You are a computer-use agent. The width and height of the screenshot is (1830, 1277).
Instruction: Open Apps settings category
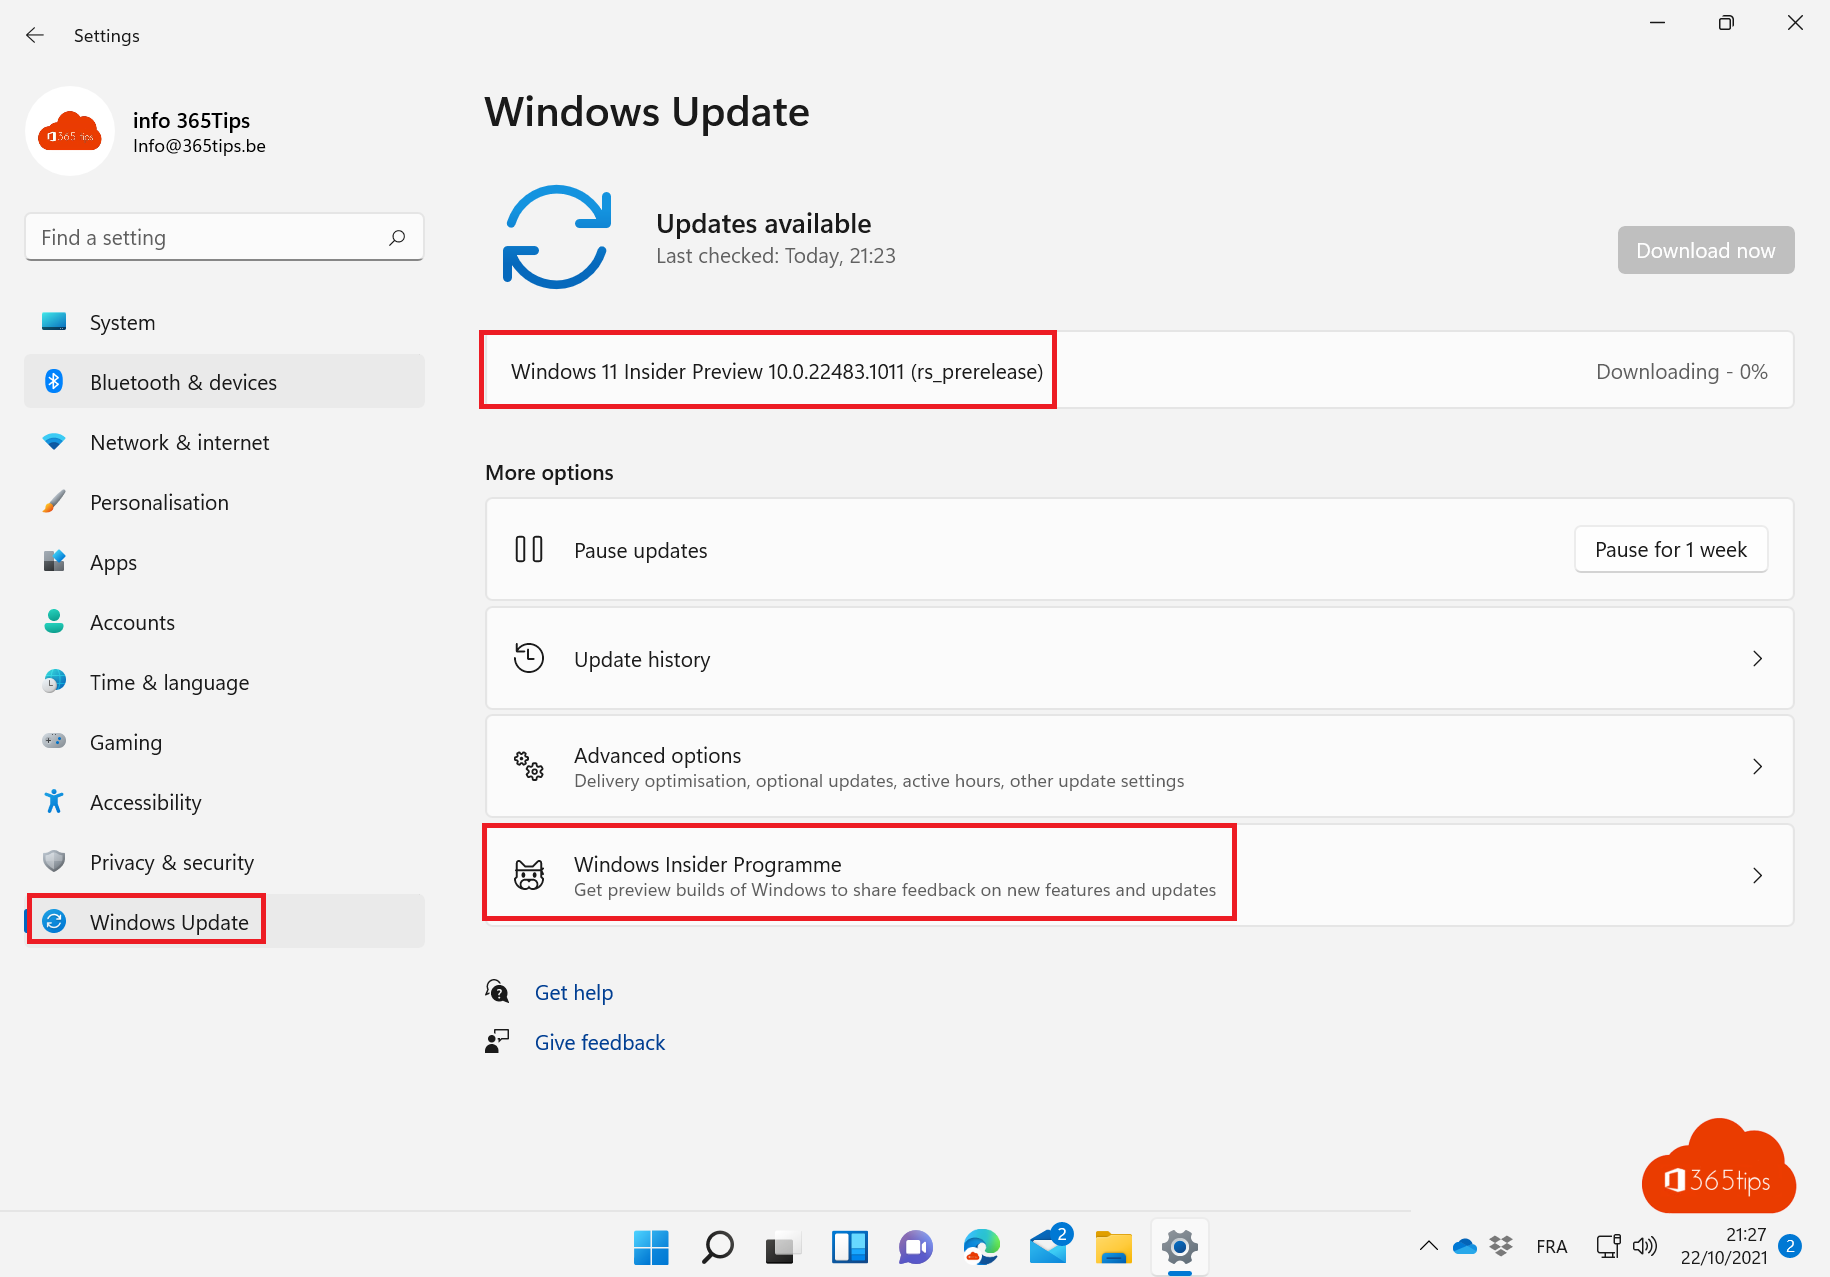coord(224,562)
